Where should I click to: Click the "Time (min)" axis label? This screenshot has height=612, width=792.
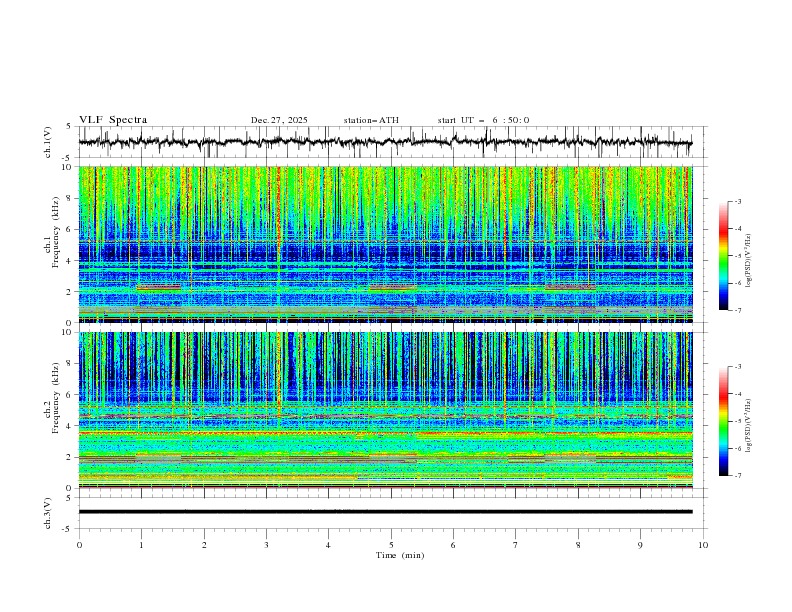point(400,555)
